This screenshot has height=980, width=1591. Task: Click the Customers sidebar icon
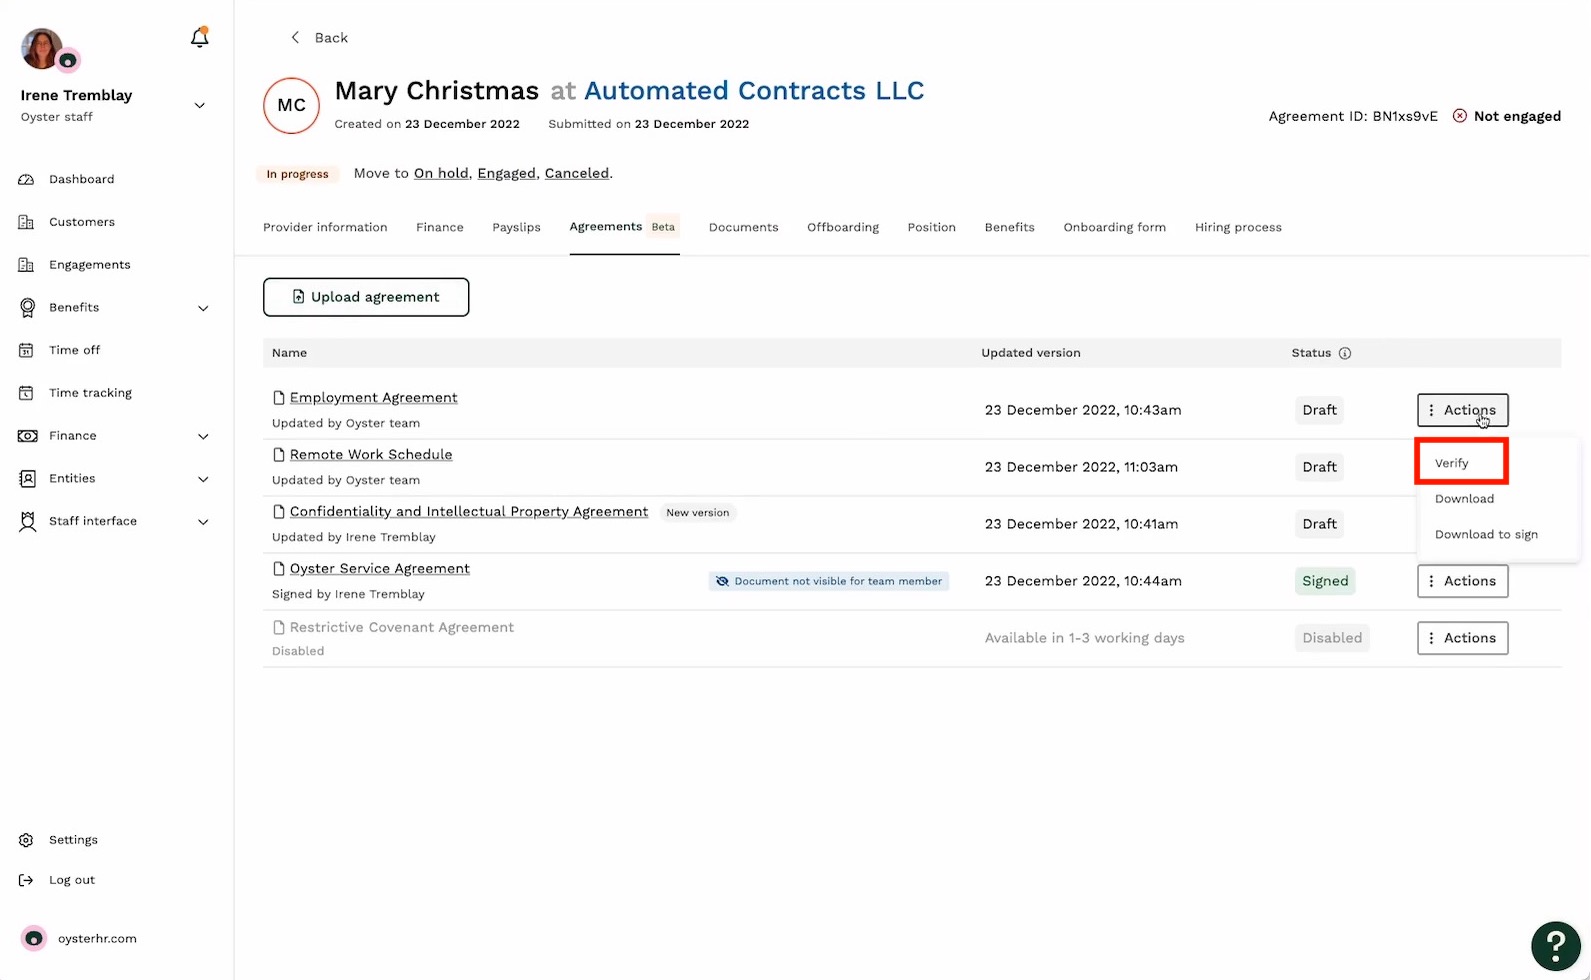point(27,222)
